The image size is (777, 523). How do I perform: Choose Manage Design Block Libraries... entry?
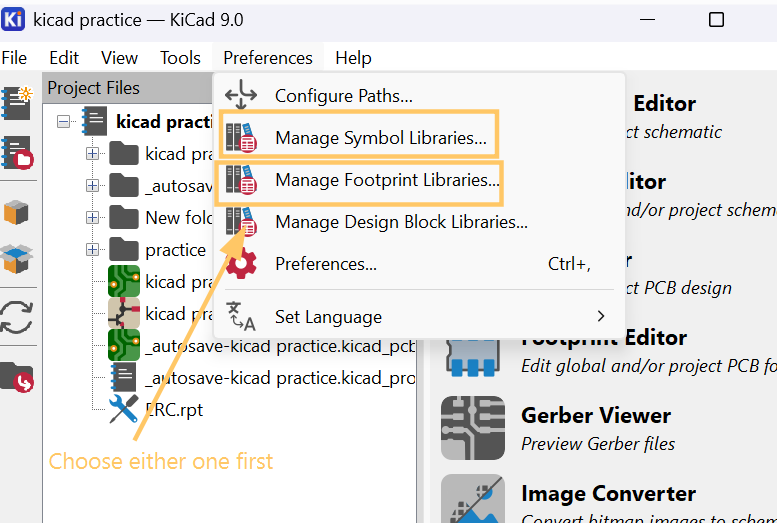click(419, 222)
